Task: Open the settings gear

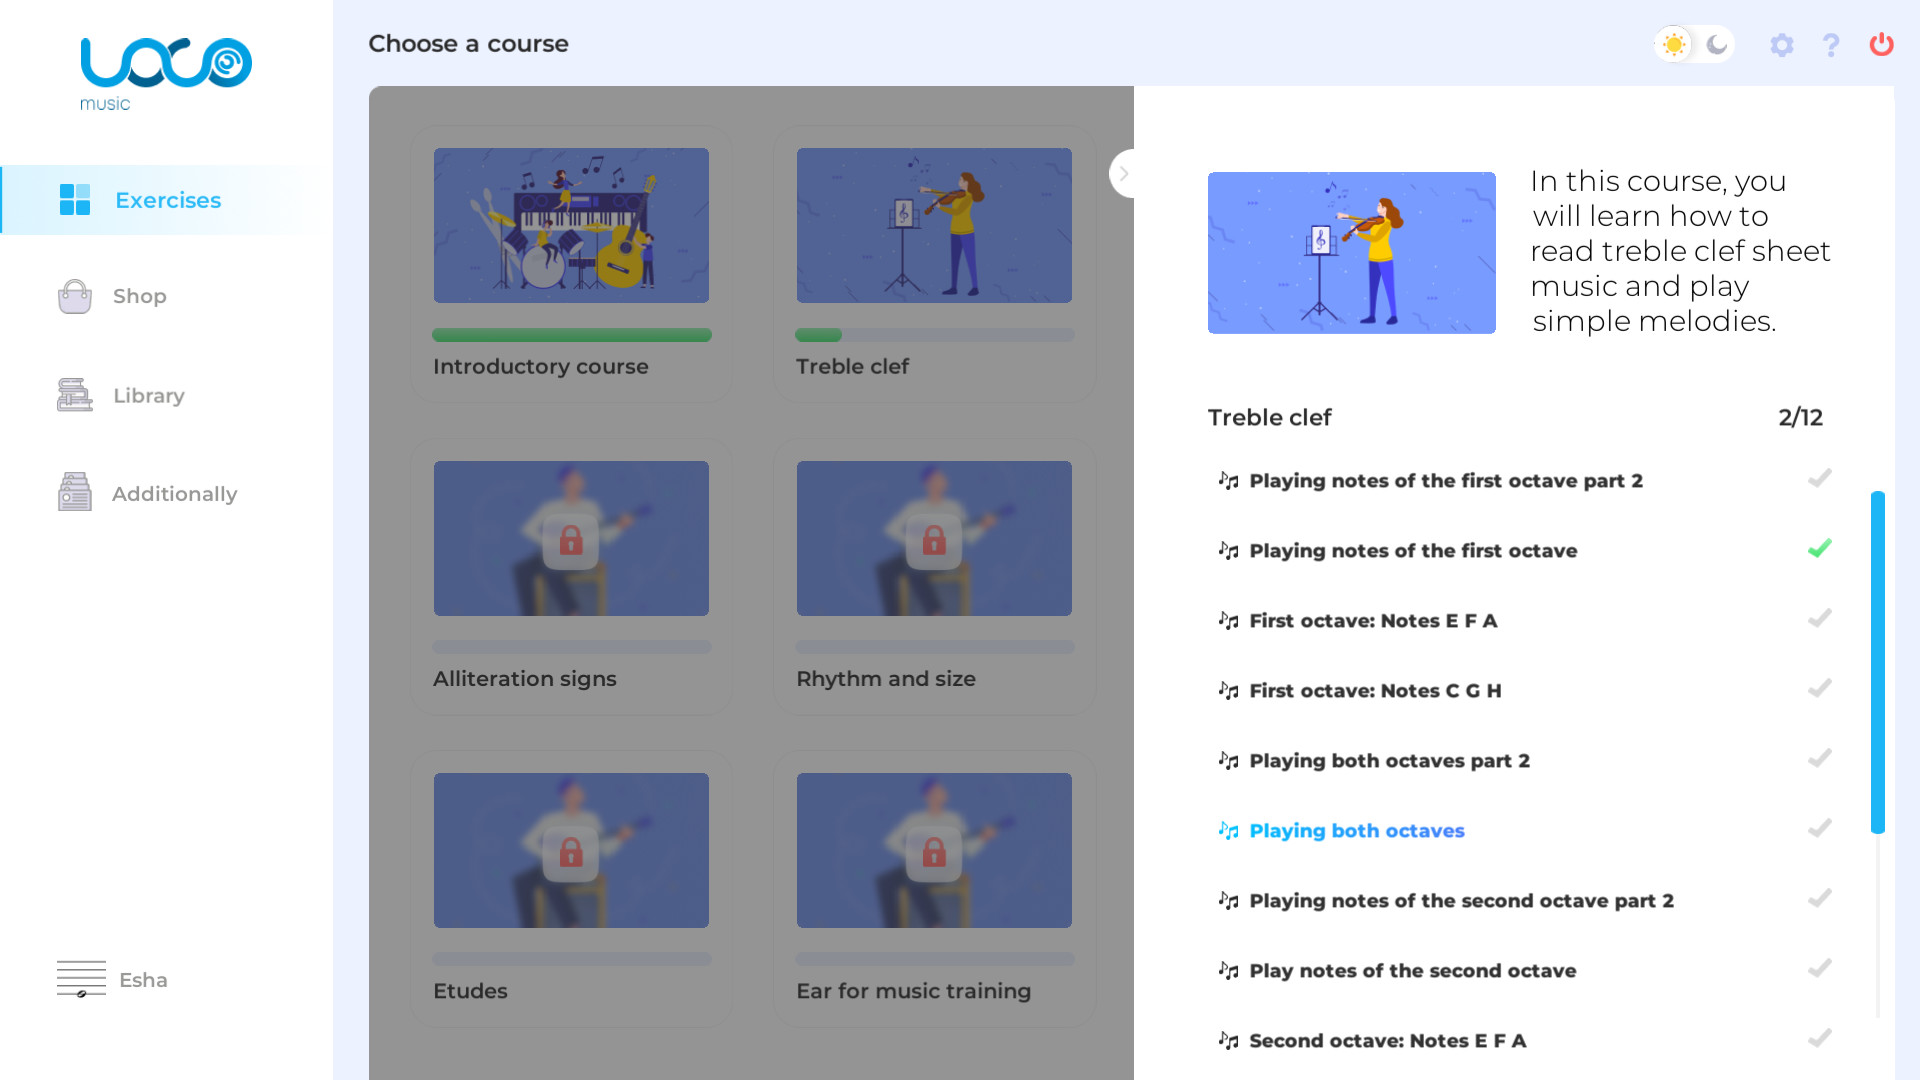Action: [1782, 45]
